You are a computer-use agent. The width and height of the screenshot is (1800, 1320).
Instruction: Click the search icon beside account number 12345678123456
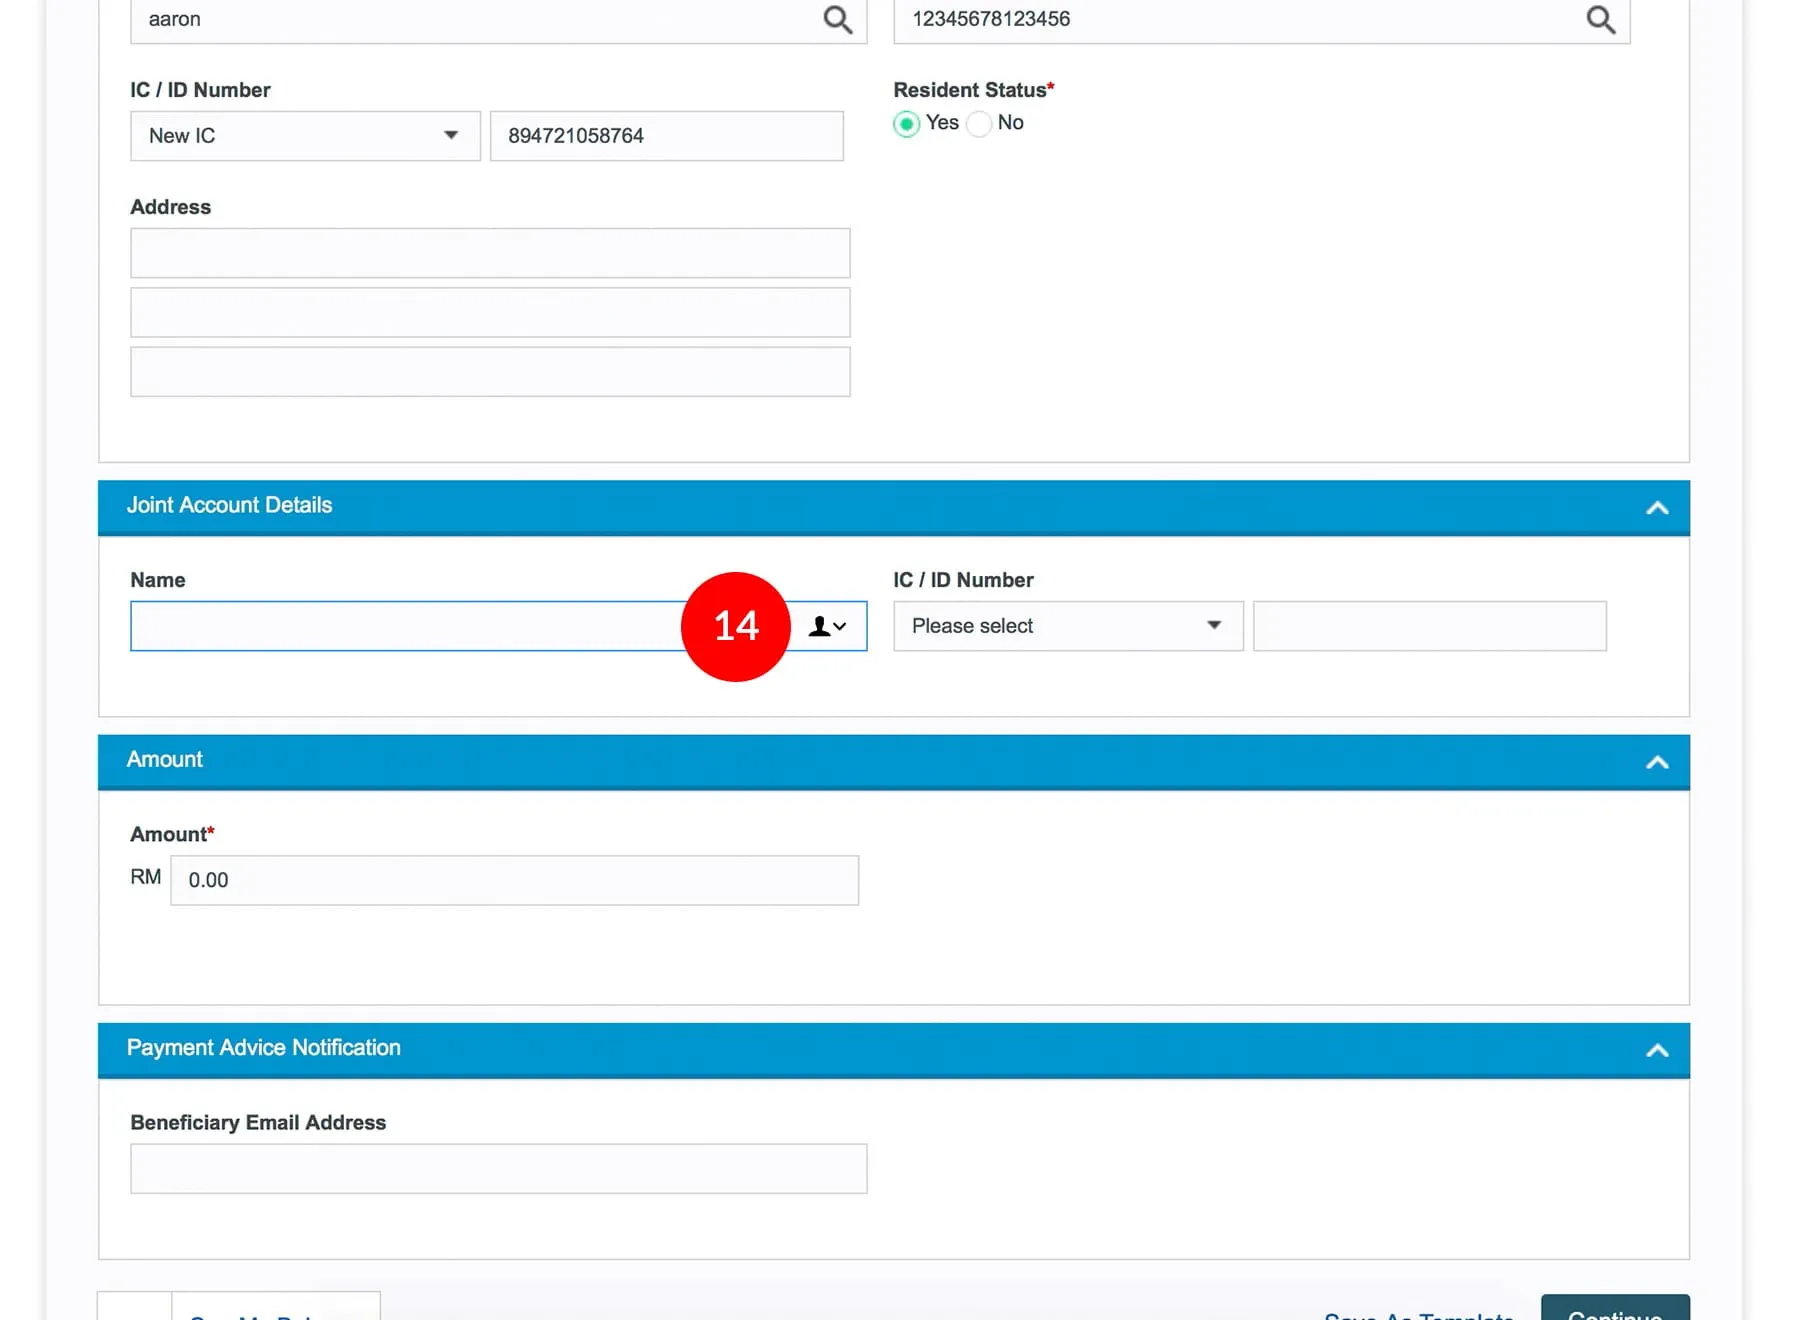[x=1600, y=20]
